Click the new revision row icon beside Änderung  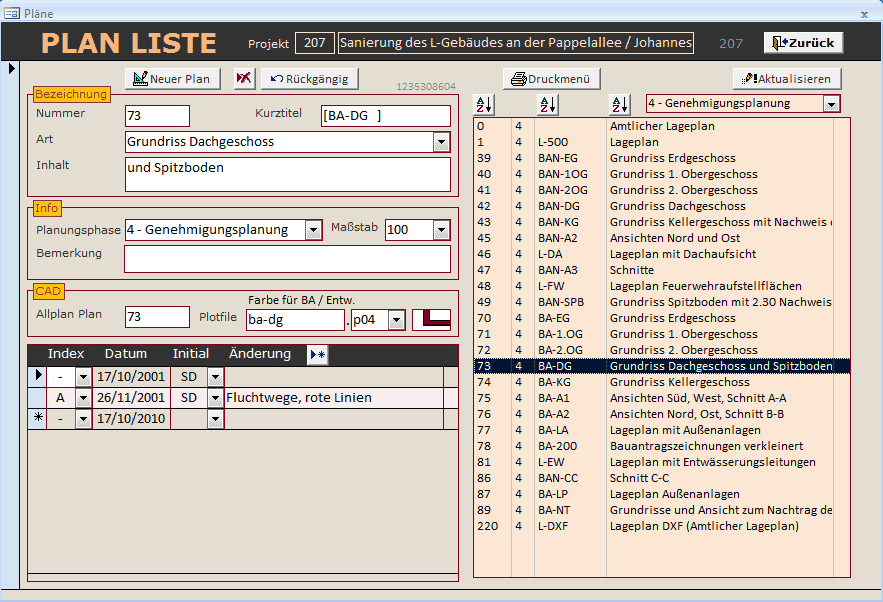pos(318,354)
